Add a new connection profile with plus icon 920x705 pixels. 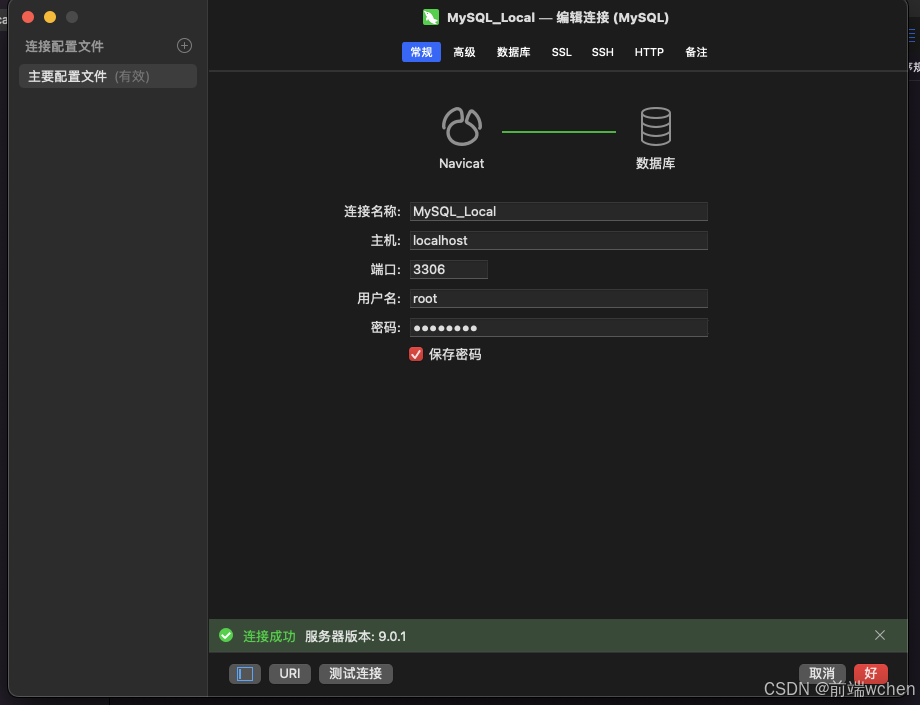[184, 46]
